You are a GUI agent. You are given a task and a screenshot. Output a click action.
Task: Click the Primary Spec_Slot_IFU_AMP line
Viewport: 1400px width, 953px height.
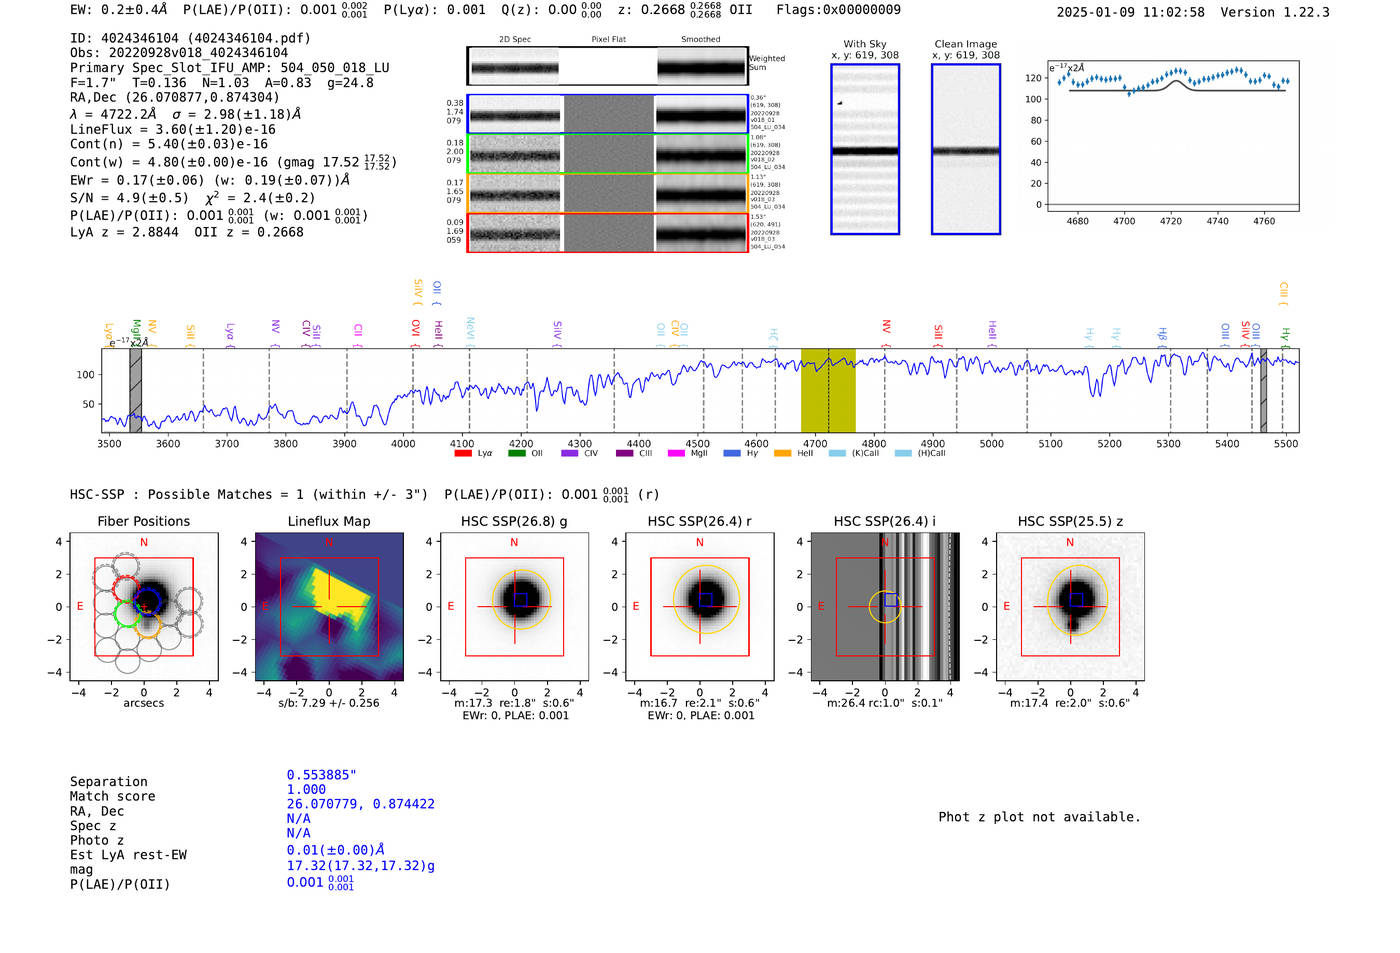click(x=230, y=68)
